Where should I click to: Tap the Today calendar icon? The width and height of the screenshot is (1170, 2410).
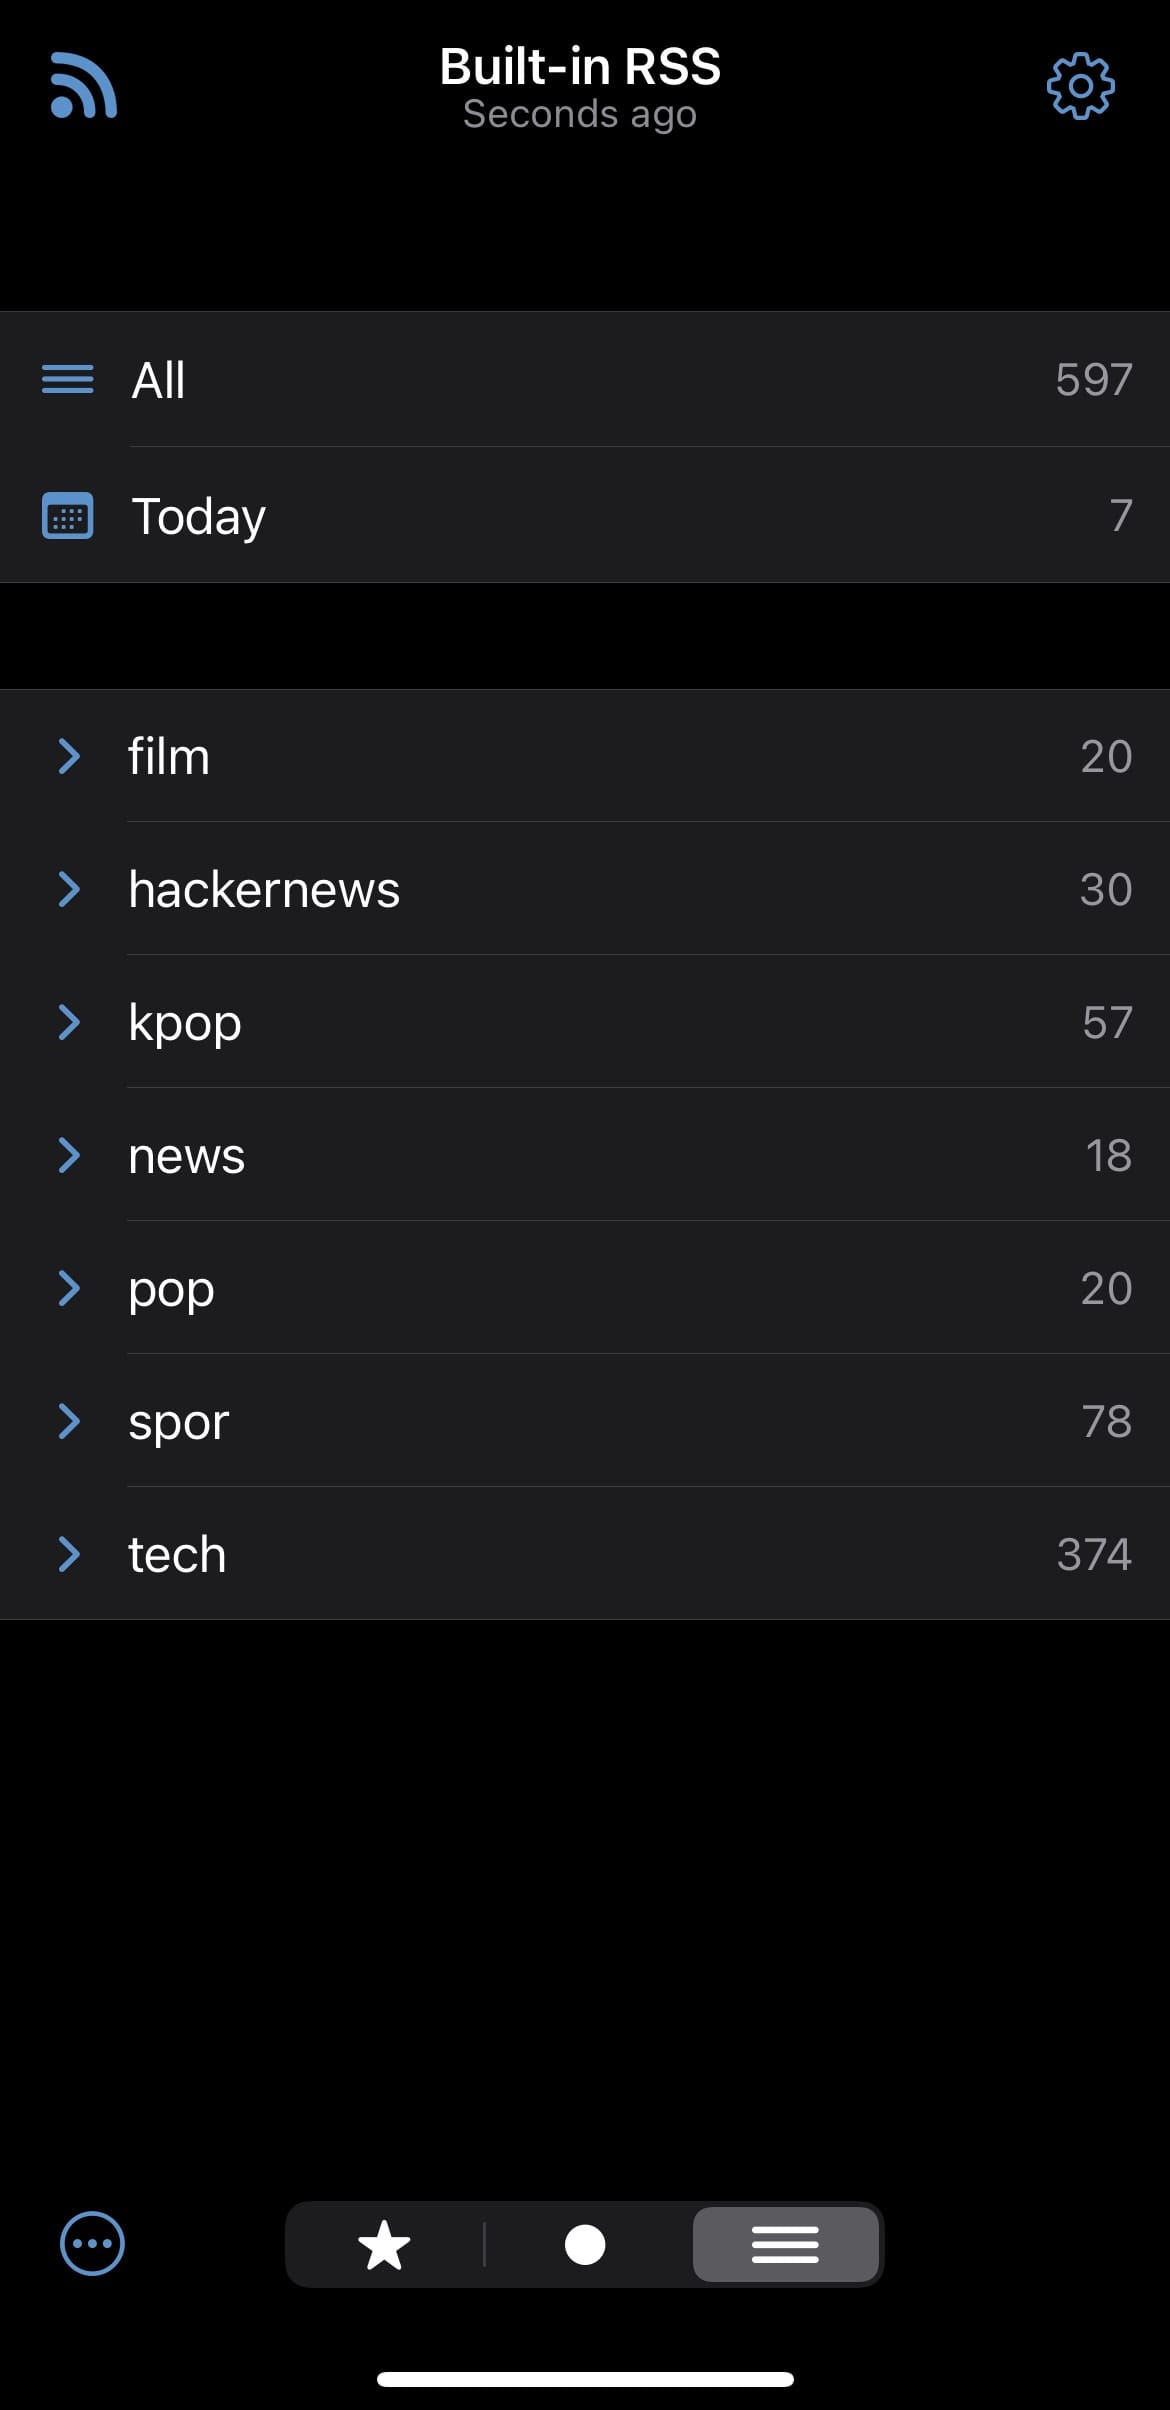click(68, 516)
